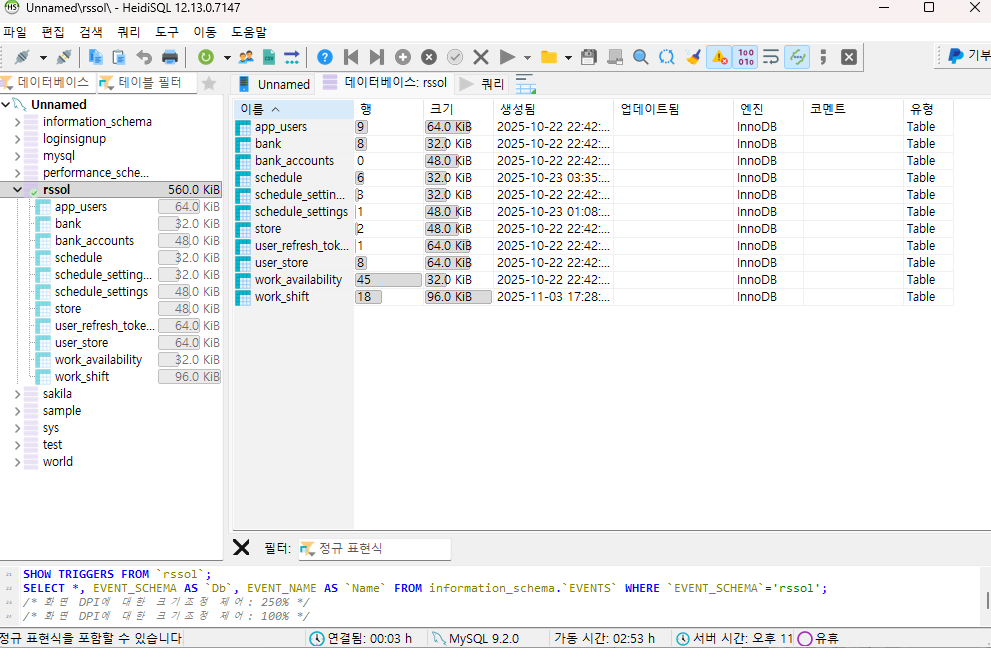Open the connect icon's dropdown arrow
Image resolution: width=991 pixels, height=648 pixels.
43,58
